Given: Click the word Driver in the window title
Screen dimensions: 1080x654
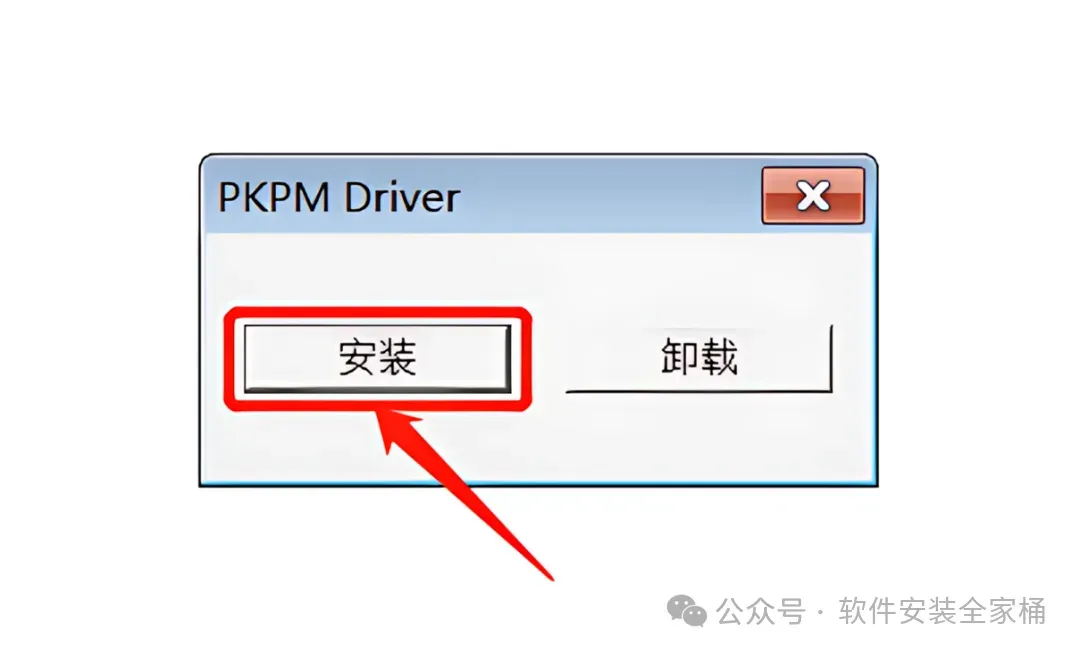Looking at the screenshot, I should [402, 198].
